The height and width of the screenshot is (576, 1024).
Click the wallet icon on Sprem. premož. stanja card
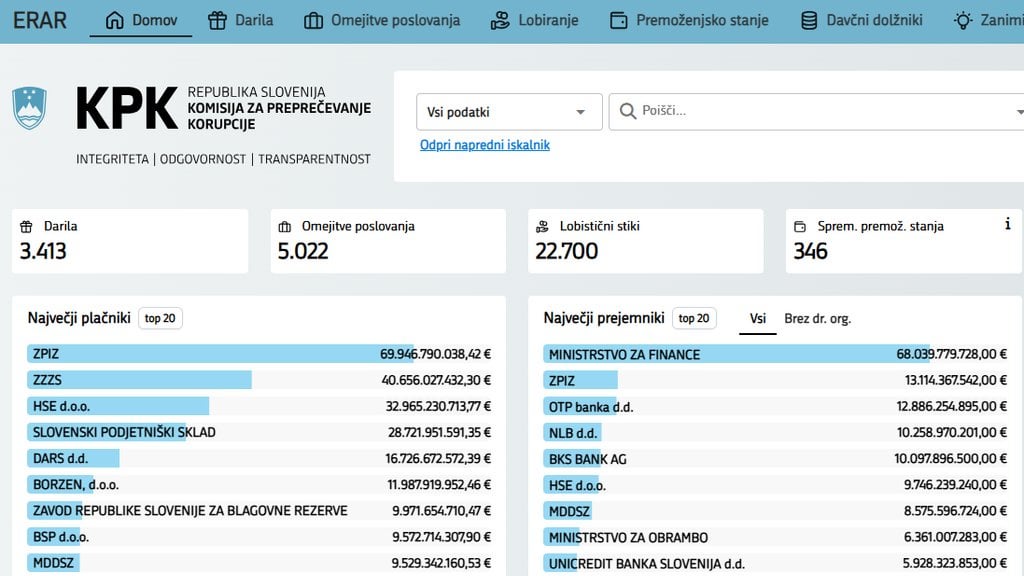point(800,227)
